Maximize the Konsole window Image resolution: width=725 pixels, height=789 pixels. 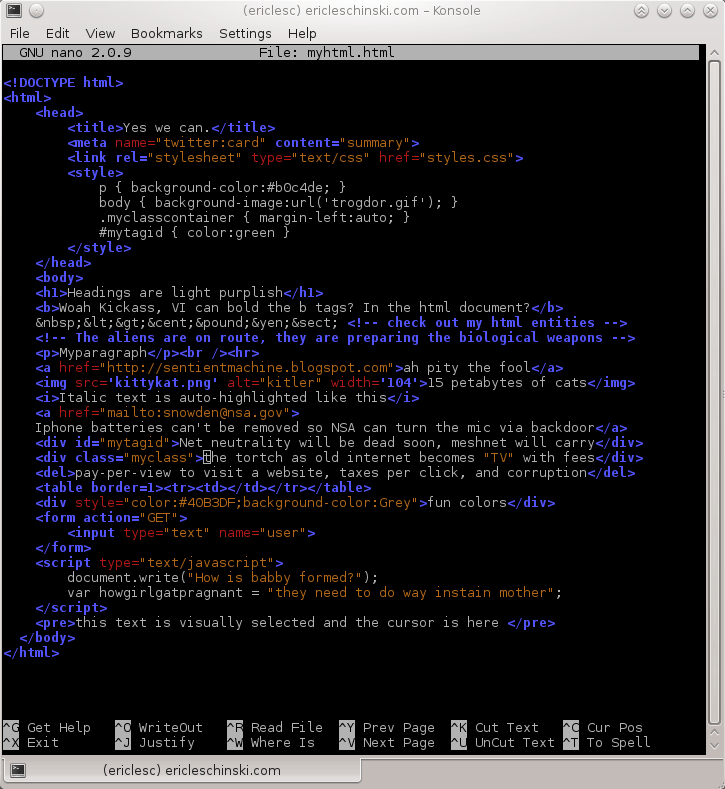pos(687,11)
